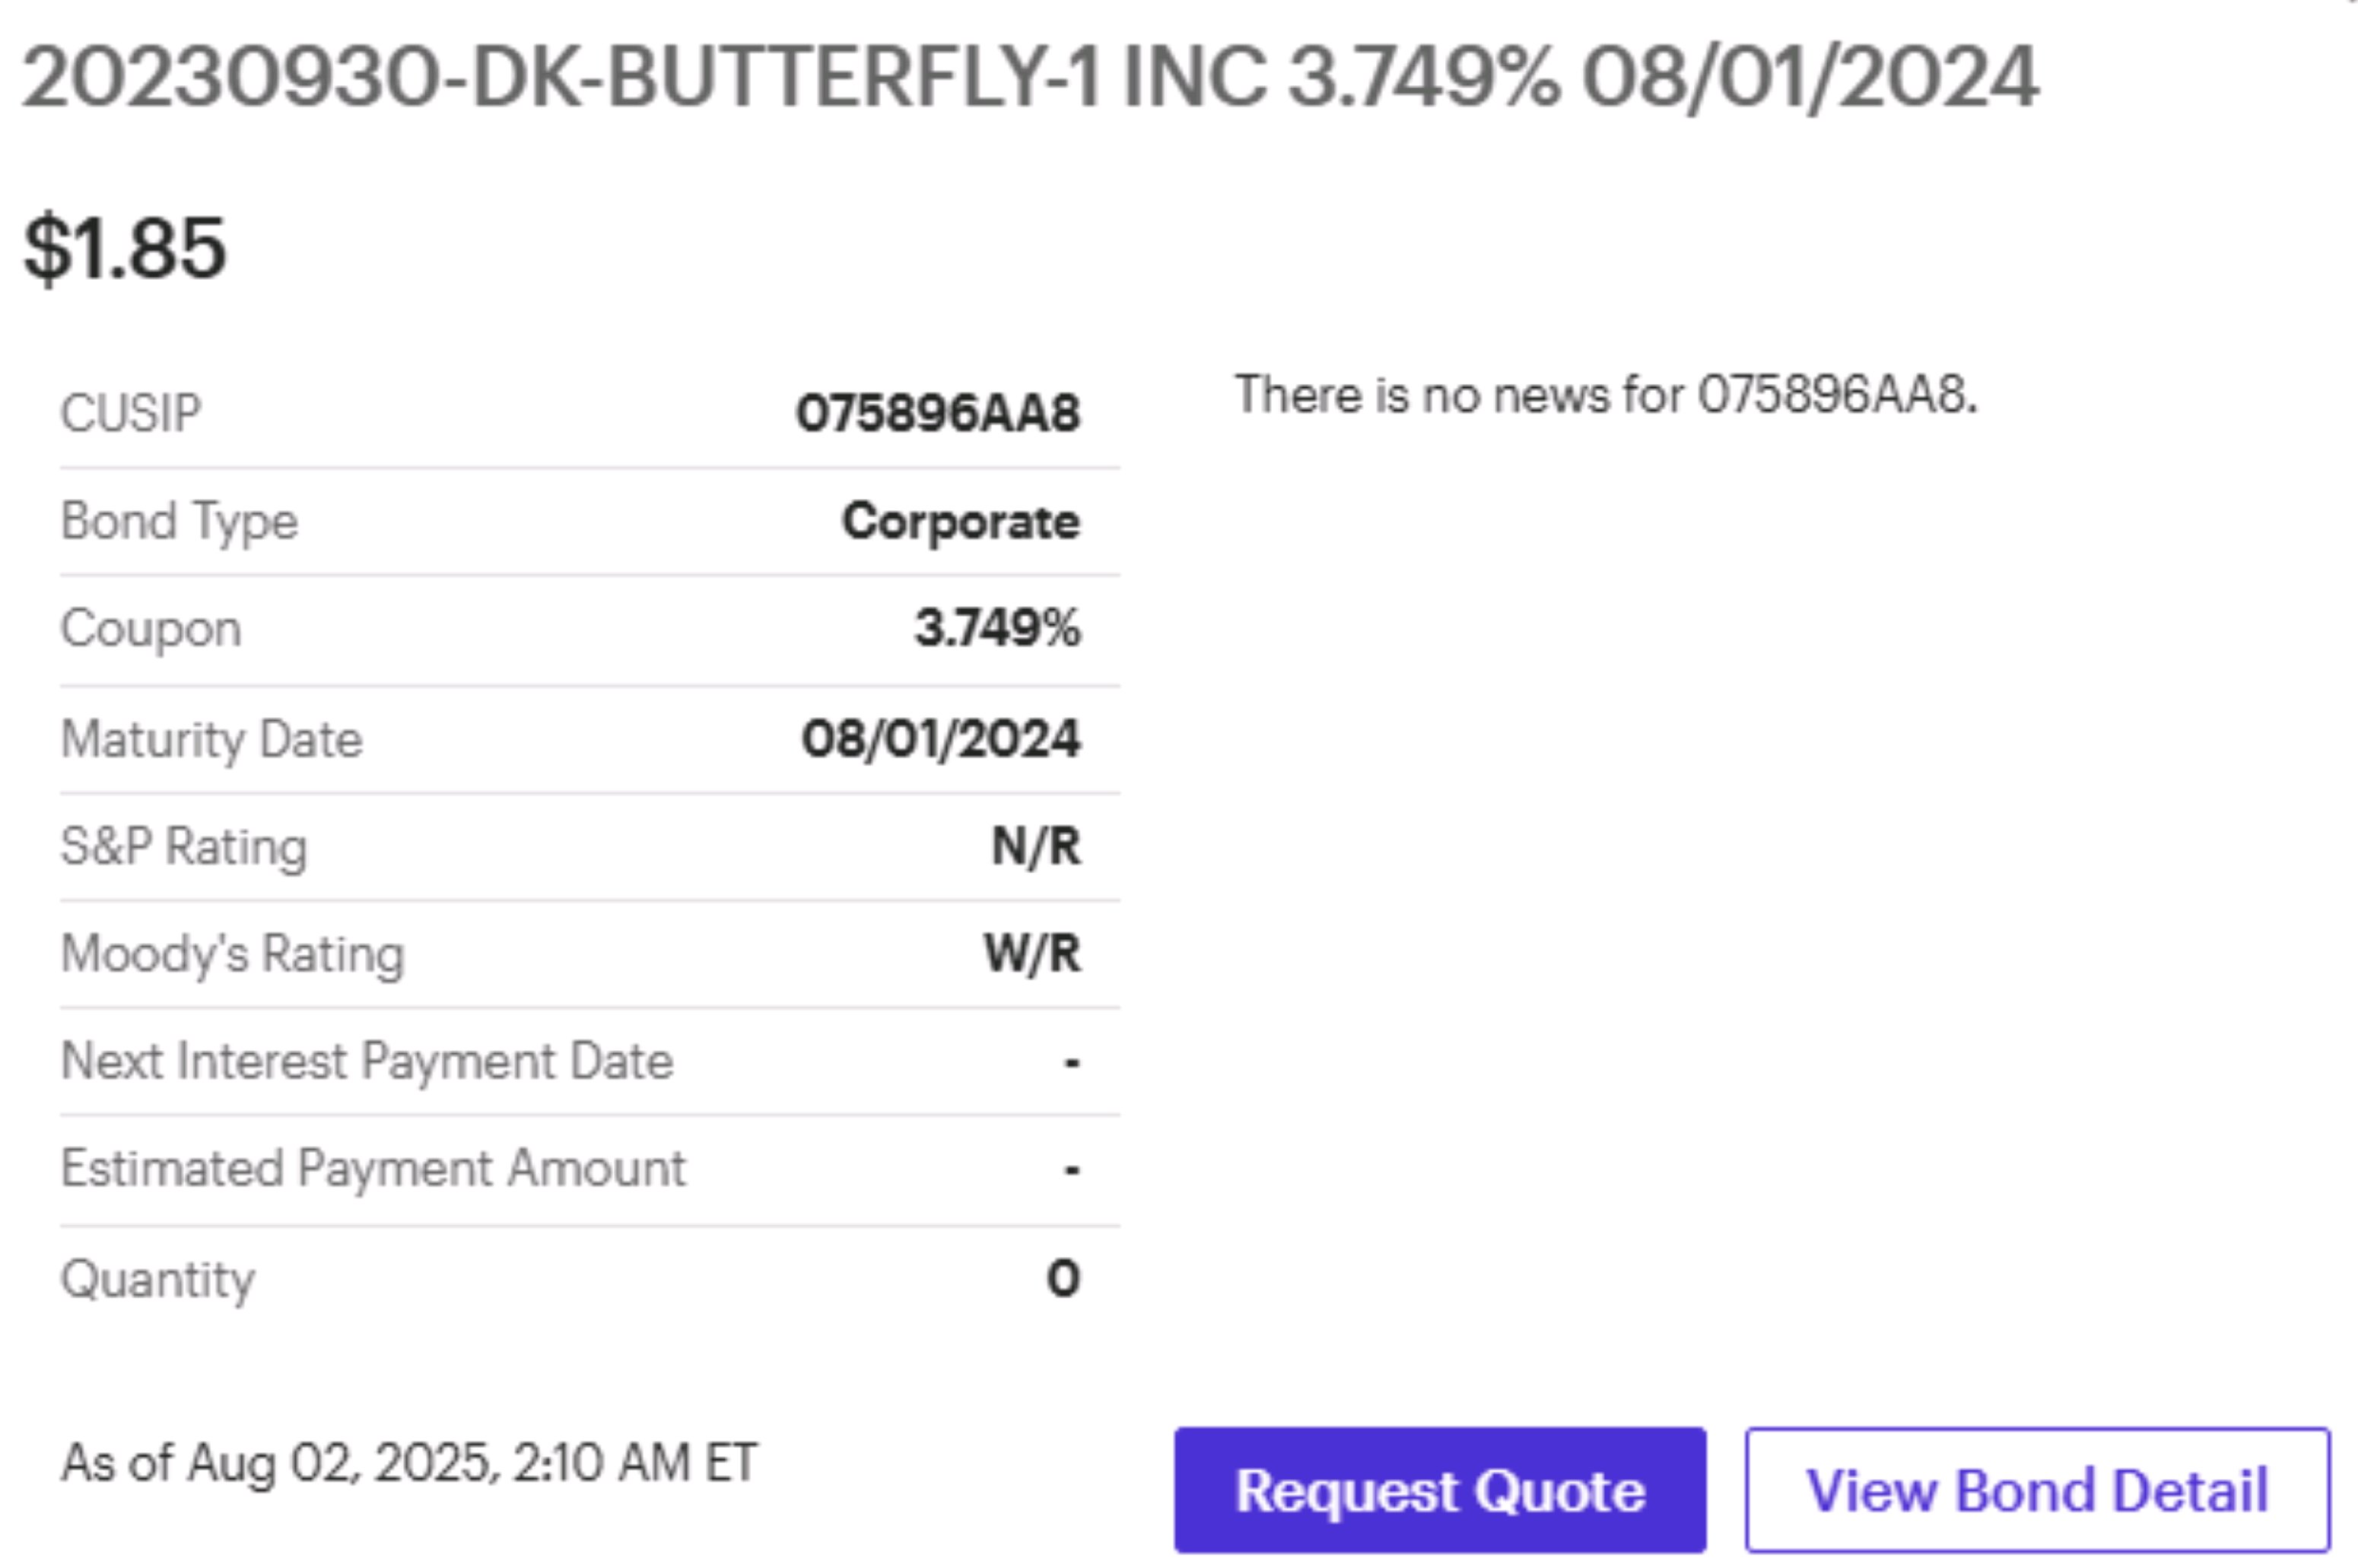This screenshot has height=1568, width=2358.
Task: Click the $1.85 price value
Action: tap(125, 248)
